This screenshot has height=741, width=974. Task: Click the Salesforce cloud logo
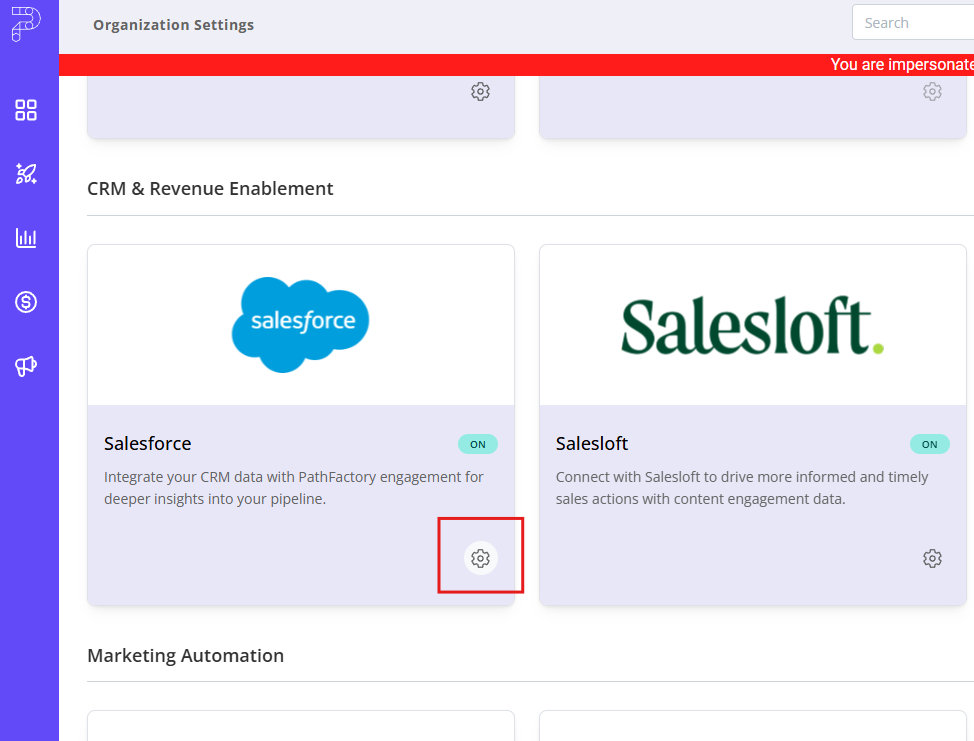(x=301, y=324)
